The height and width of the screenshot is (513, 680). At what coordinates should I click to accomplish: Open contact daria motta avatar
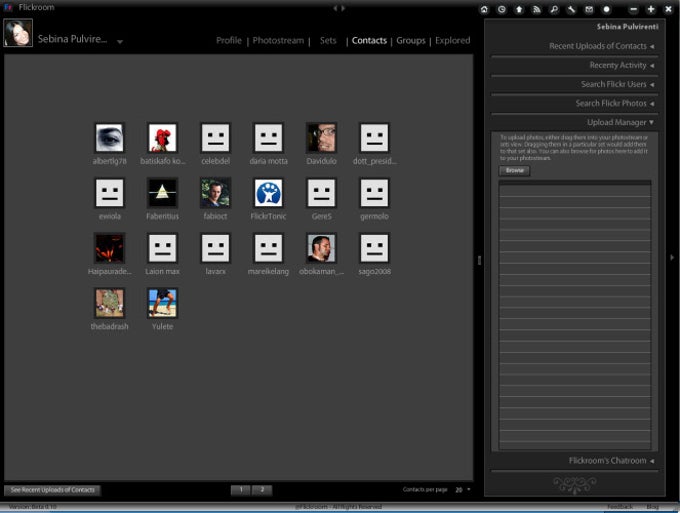(x=268, y=138)
